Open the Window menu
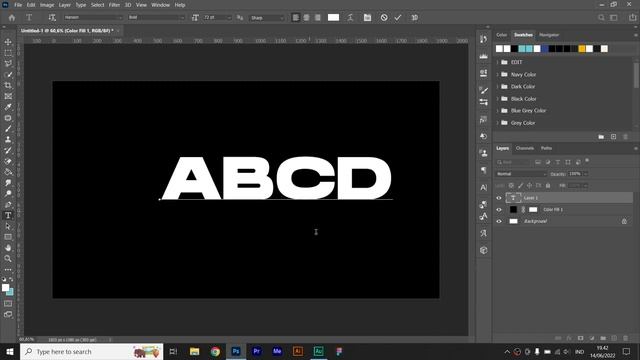The height and width of the screenshot is (360, 640). coord(160,5)
